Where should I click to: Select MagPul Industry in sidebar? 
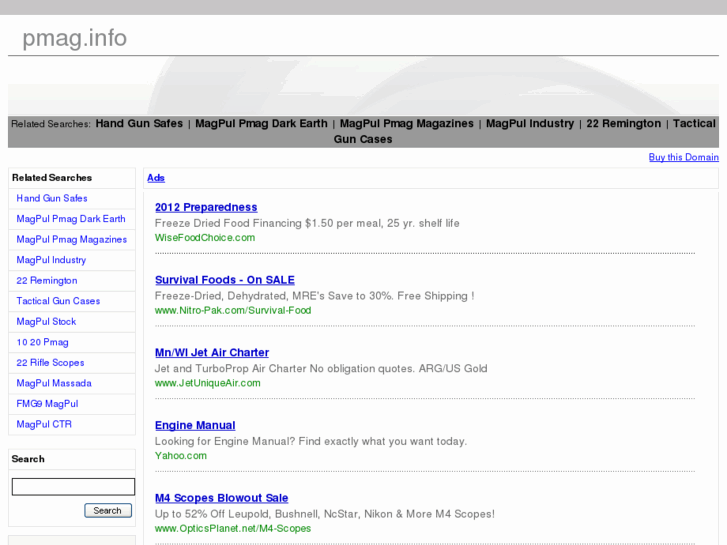click(51, 260)
